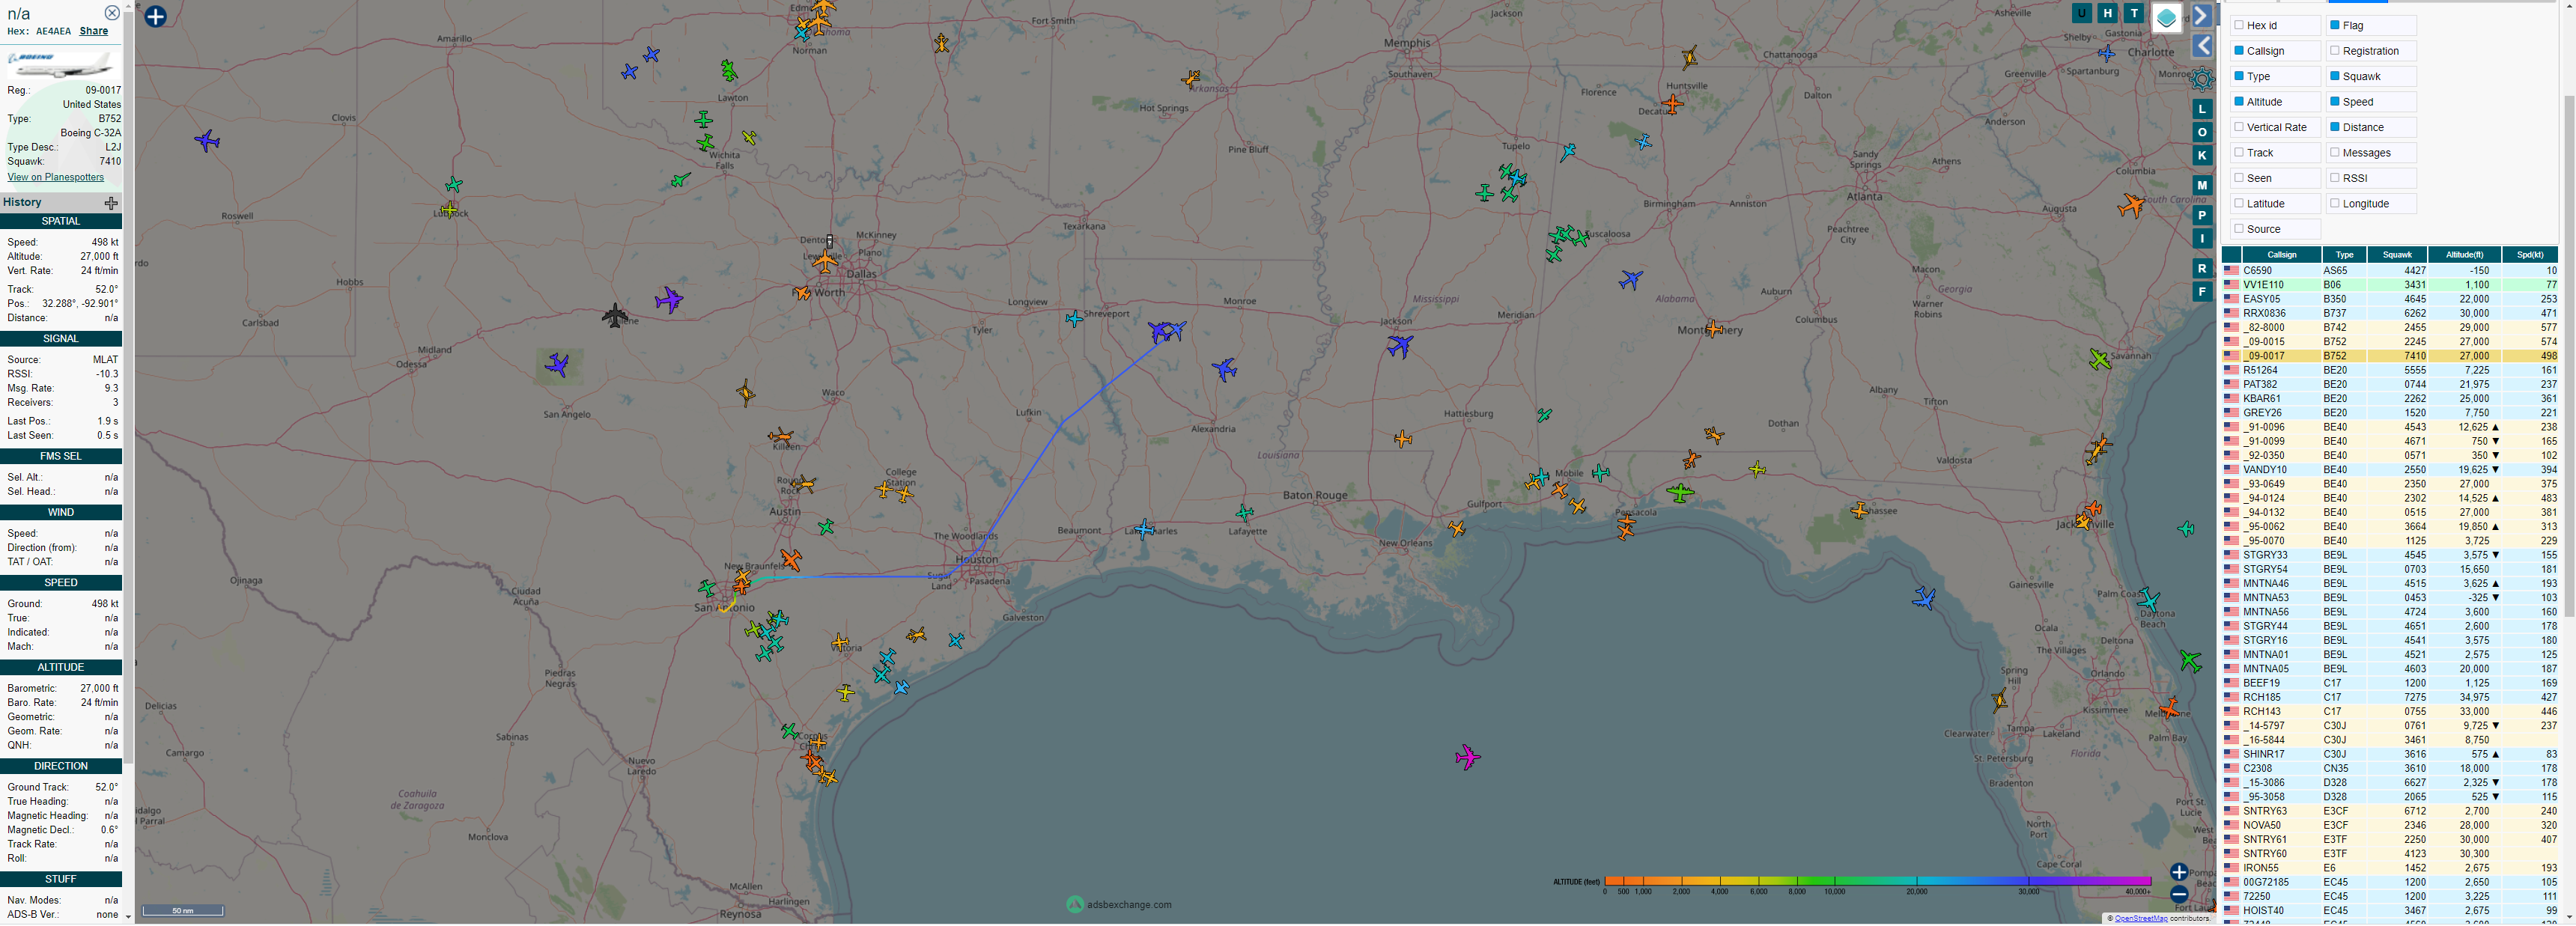
Task: Close the selected aircraft info panel
Action: 112,13
